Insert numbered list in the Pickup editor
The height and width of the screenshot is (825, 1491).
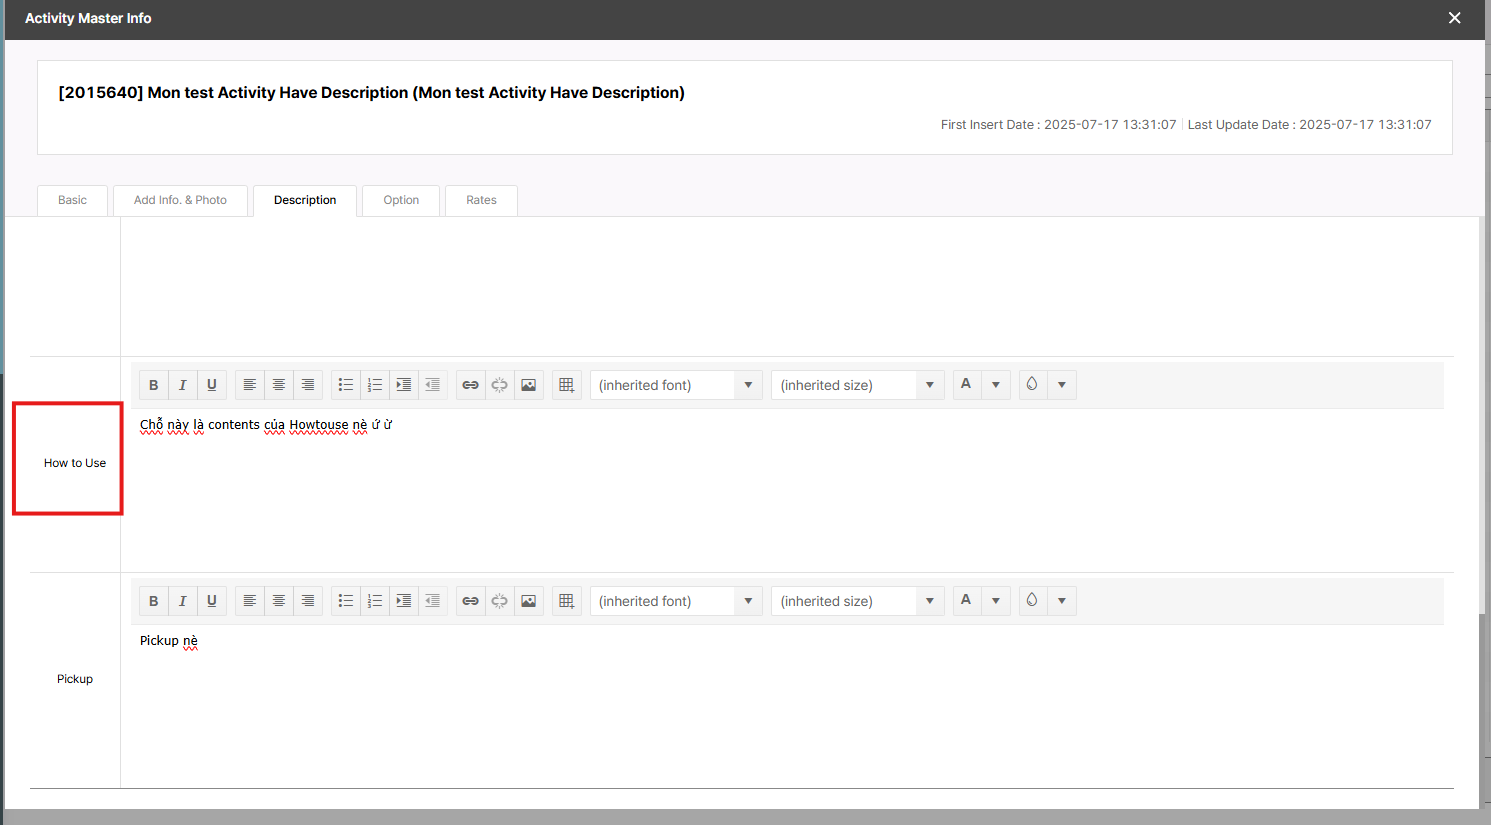pyautogui.click(x=375, y=601)
